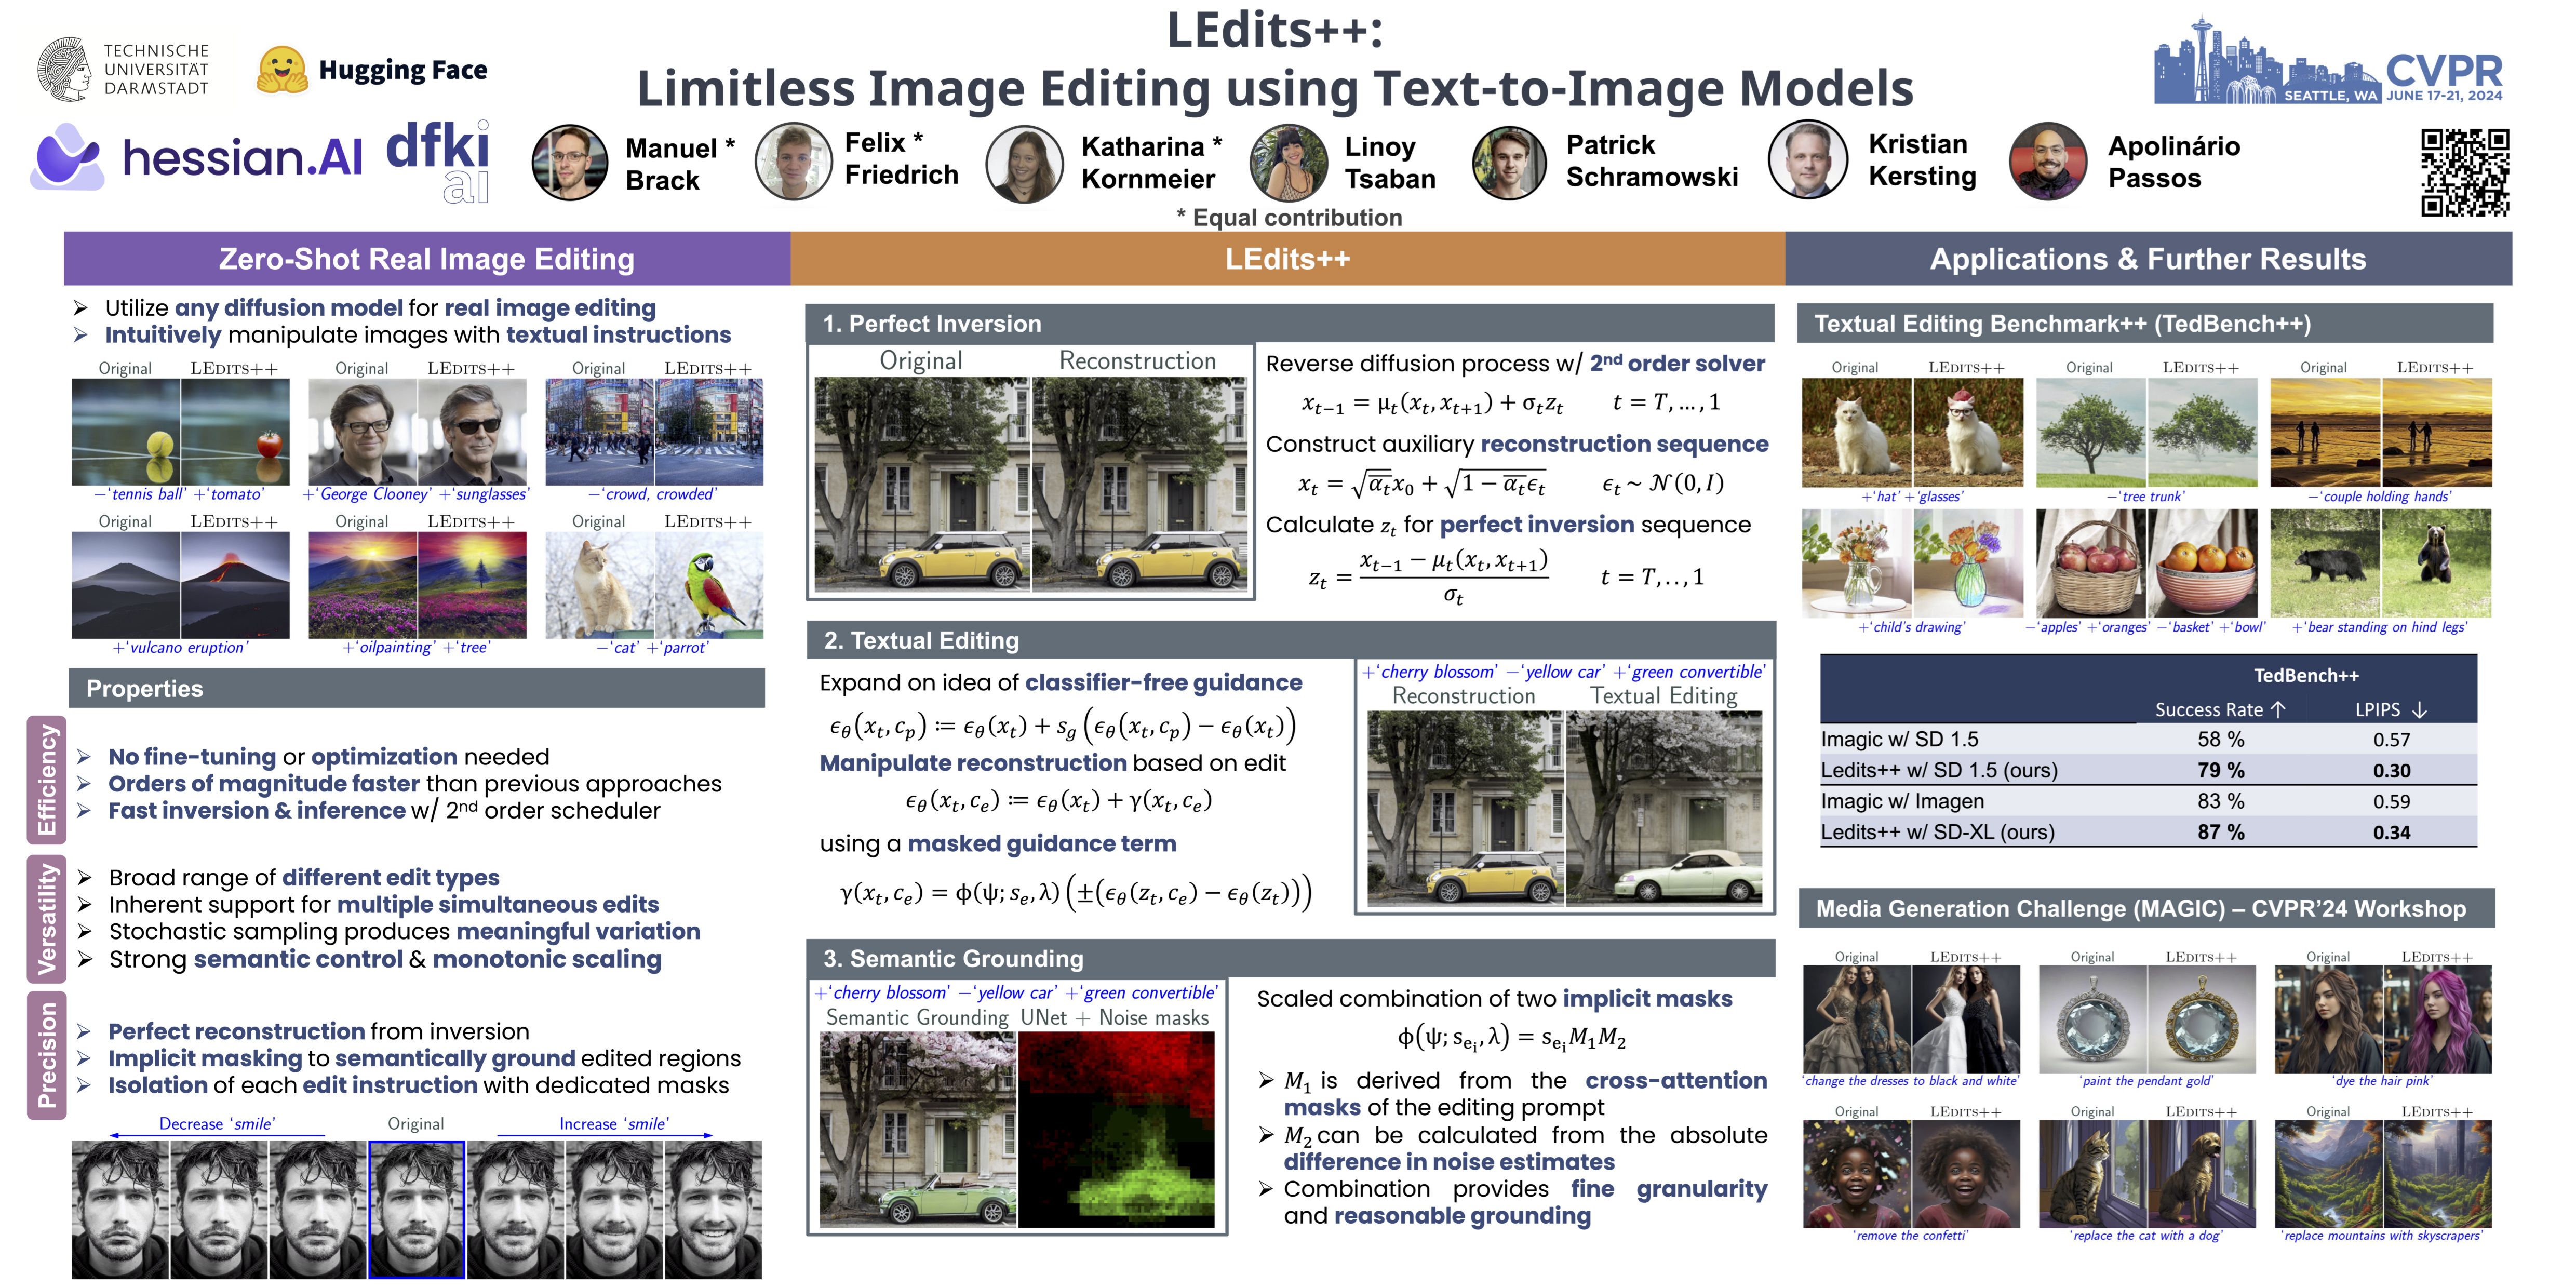2576x1288 pixels.
Task: Click Kristian Kersting's portrait photo
Action: tap(1808, 160)
